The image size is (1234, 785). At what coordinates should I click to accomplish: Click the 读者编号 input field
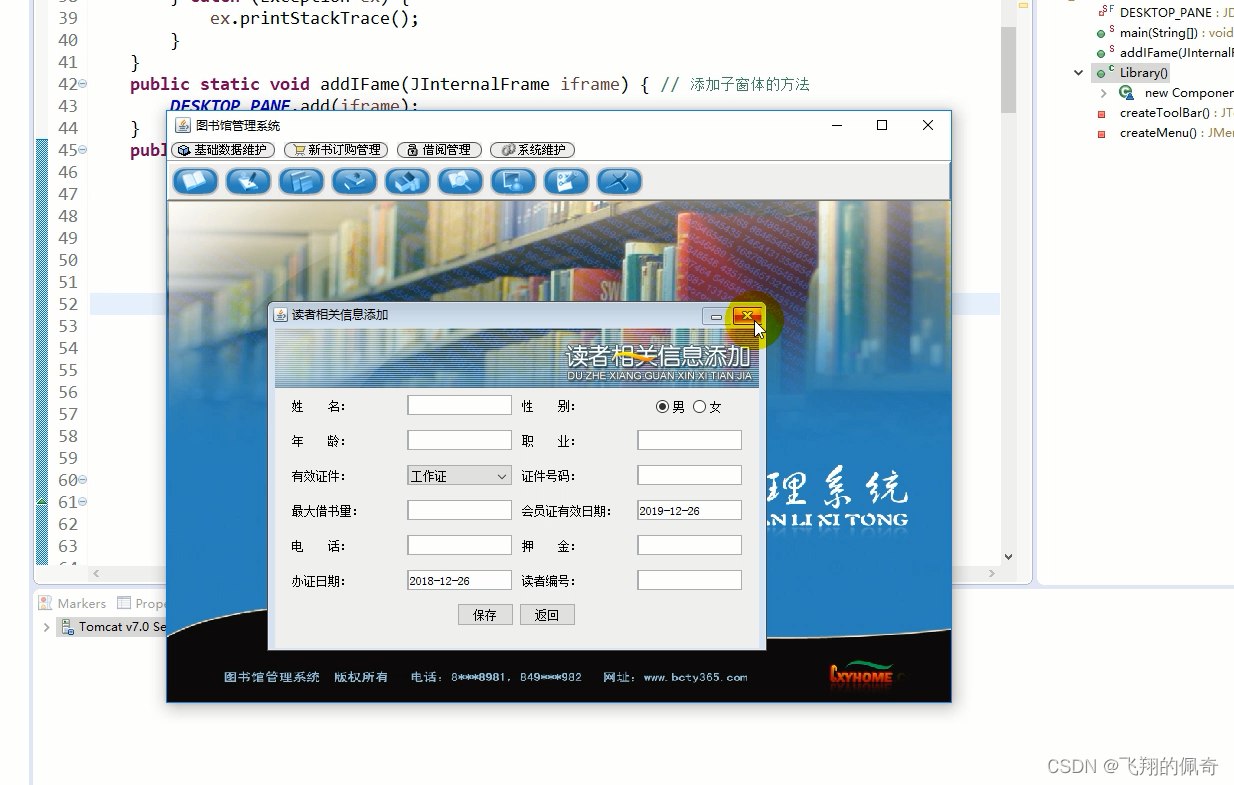click(688, 580)
